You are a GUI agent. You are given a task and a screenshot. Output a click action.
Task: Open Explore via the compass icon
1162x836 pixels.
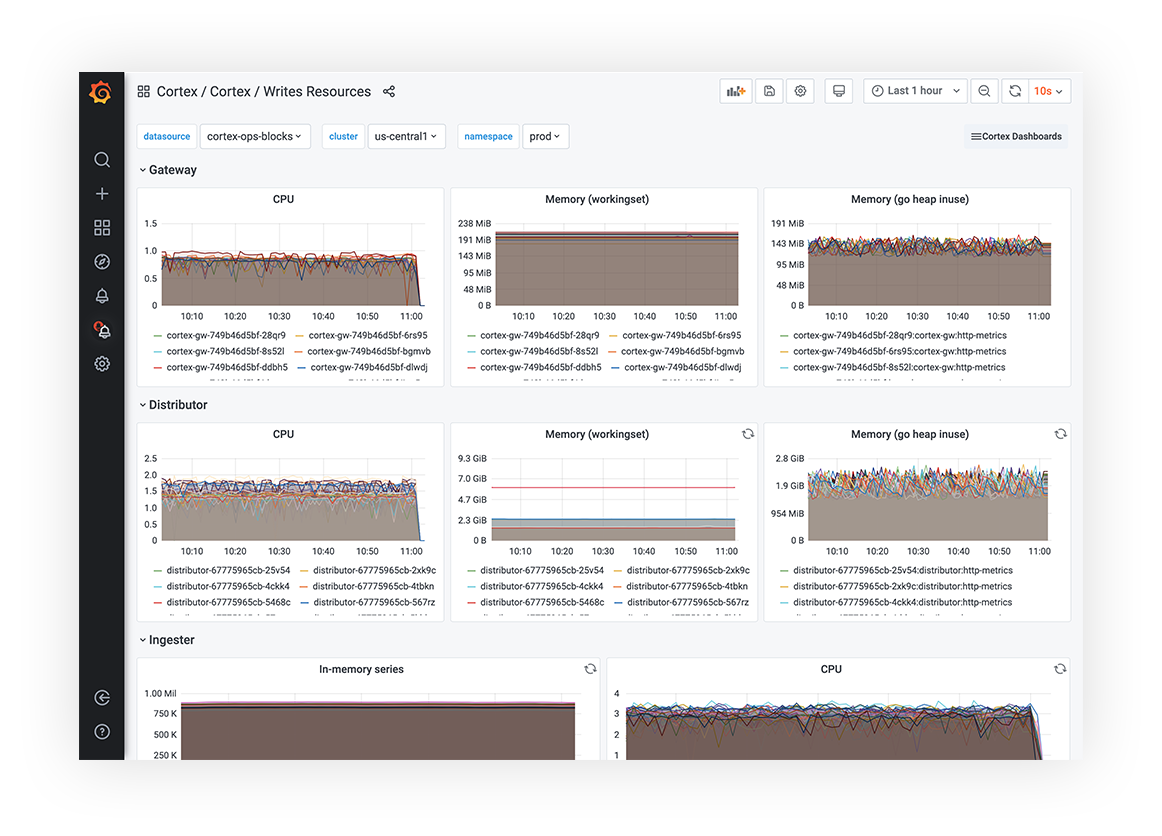coord(101,261)
